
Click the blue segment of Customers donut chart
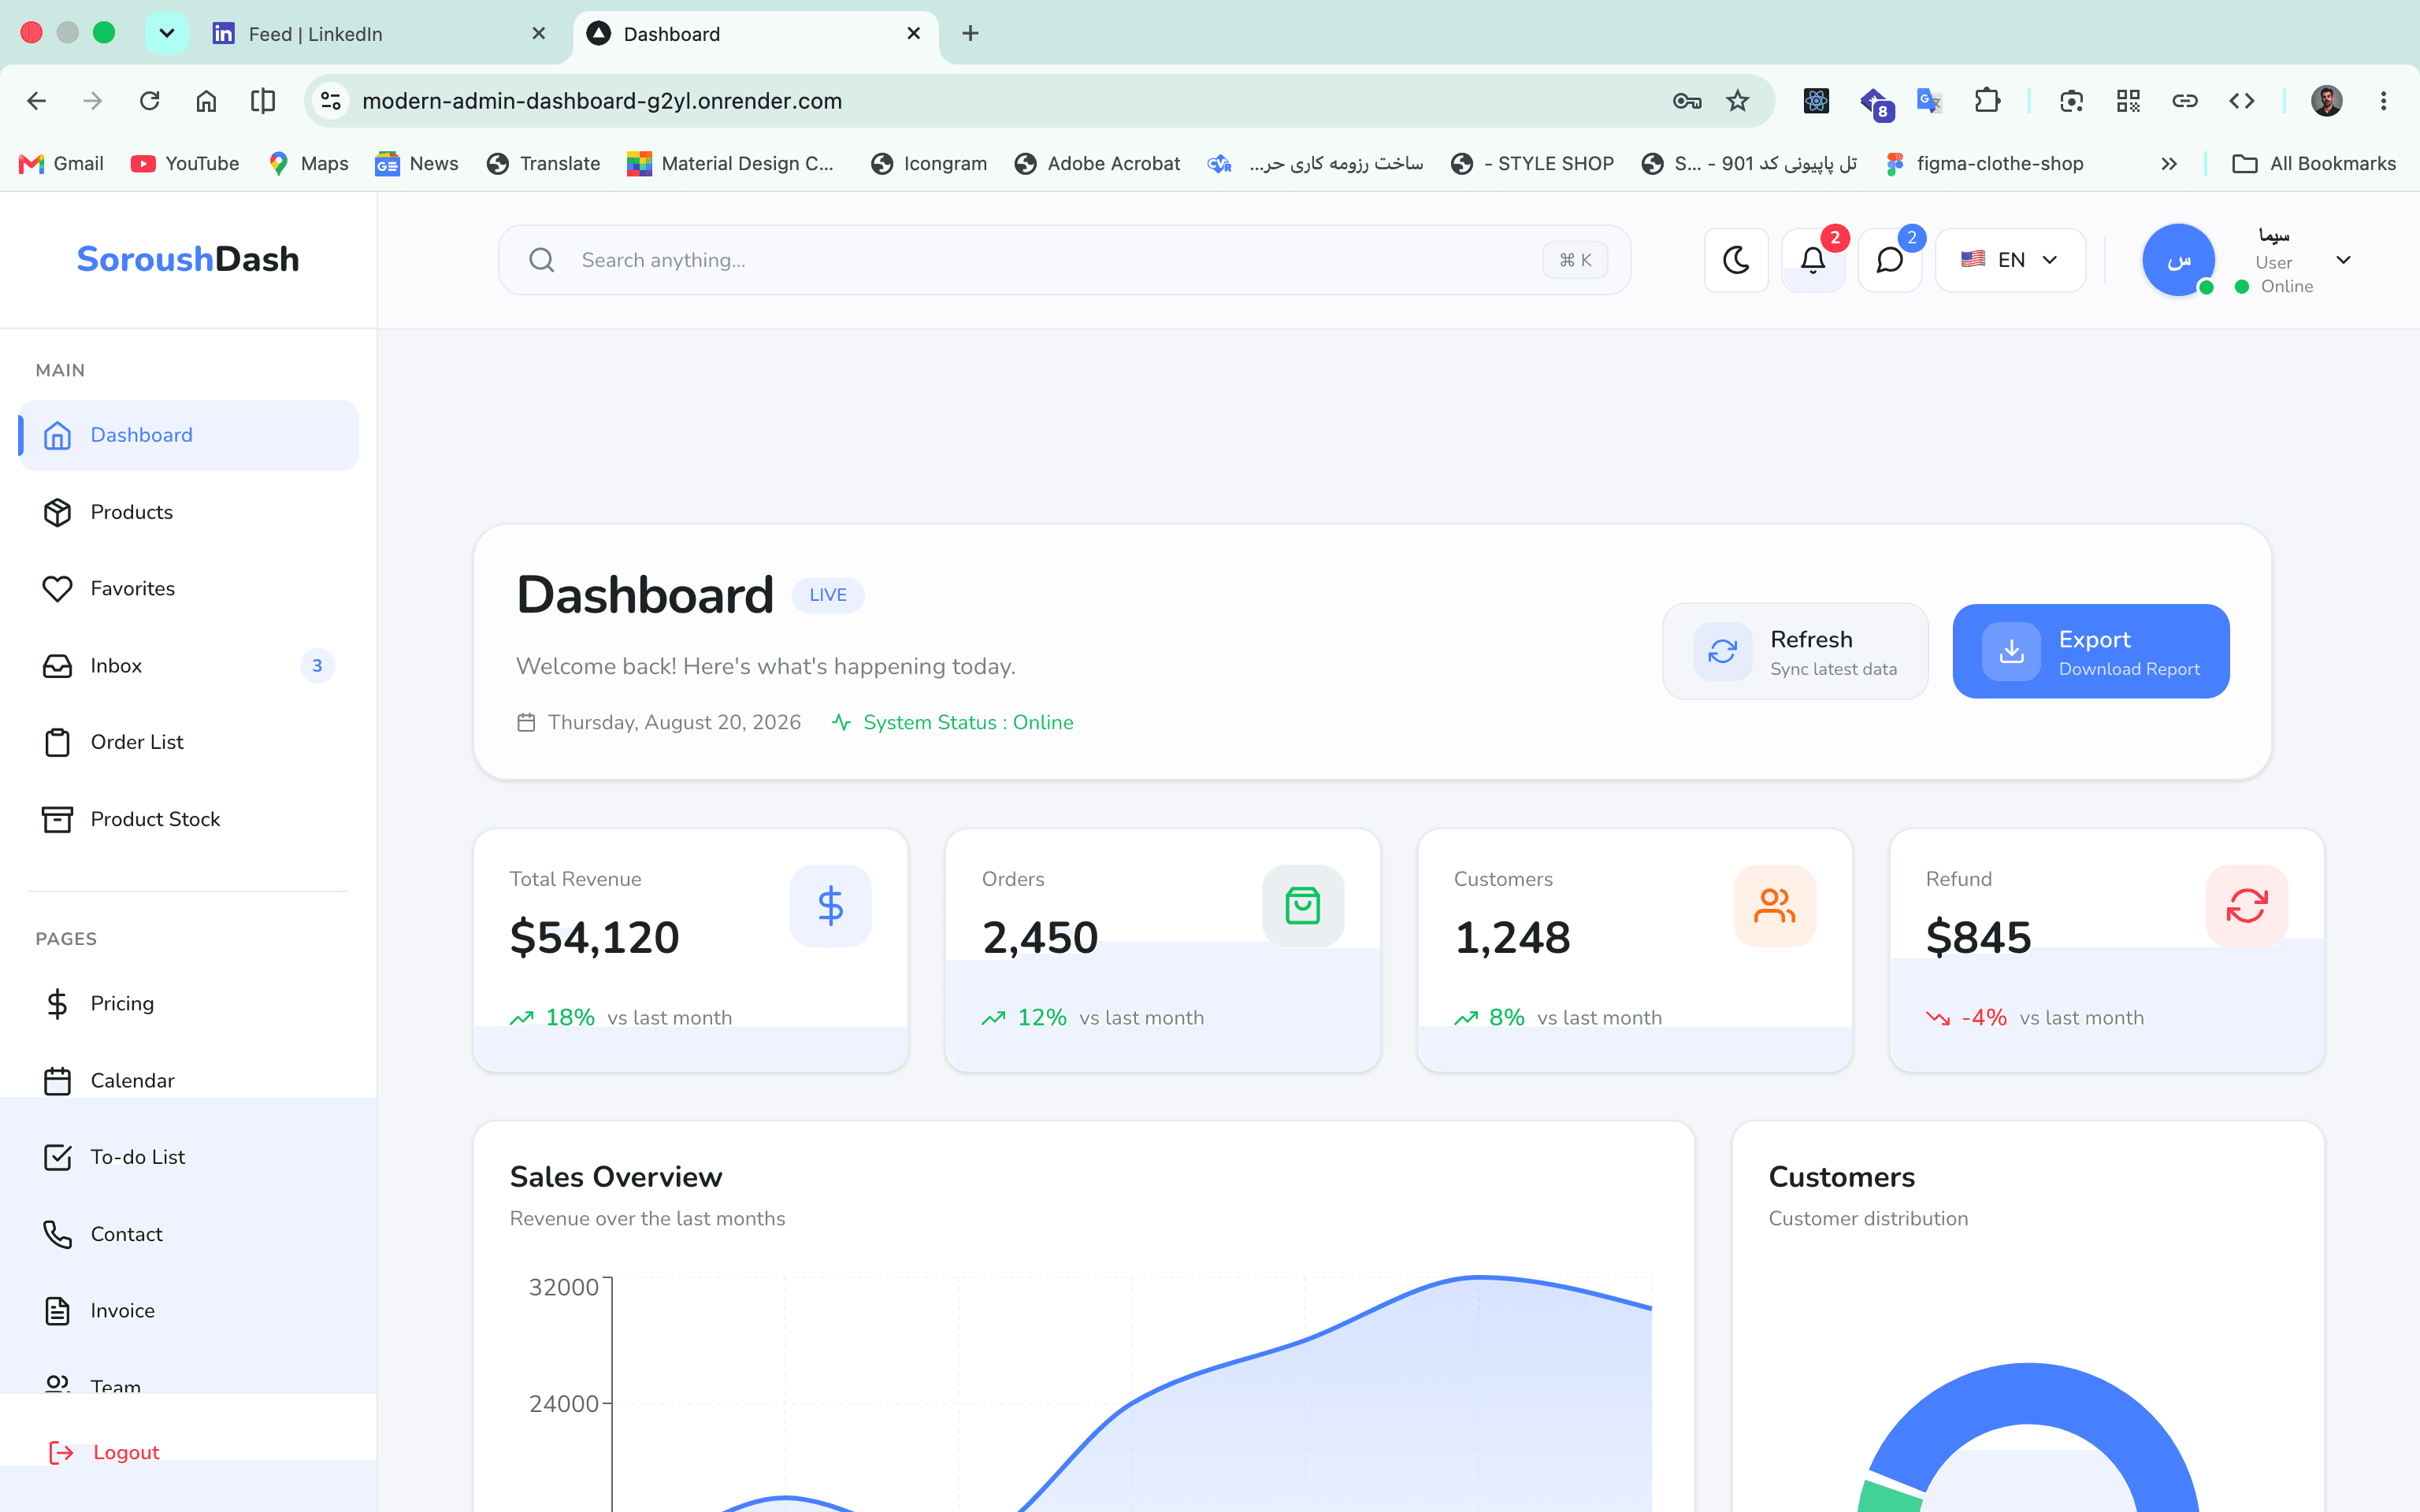2028,1392
